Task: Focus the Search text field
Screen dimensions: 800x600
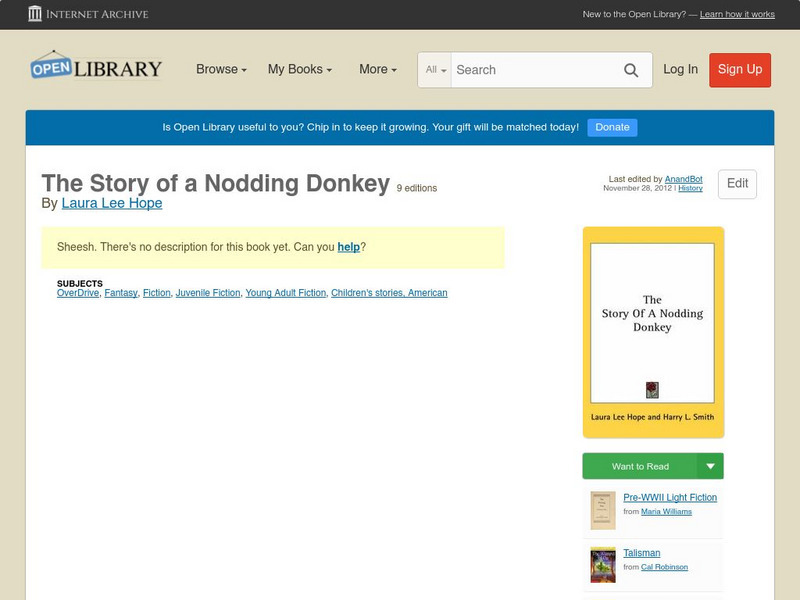Action: click(532, 70)
